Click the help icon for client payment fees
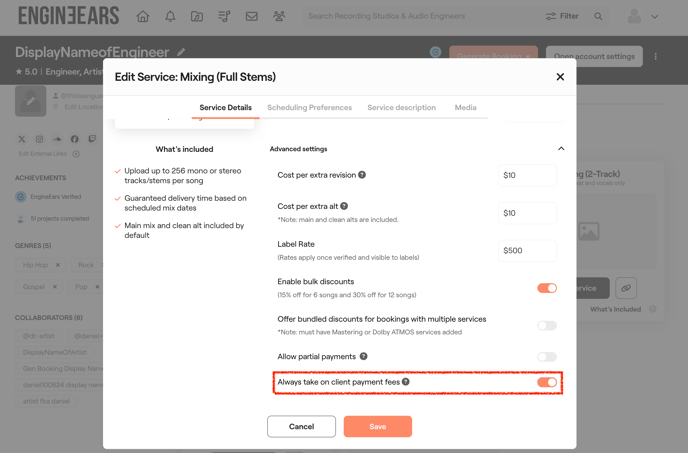 (x=405, y=382)
